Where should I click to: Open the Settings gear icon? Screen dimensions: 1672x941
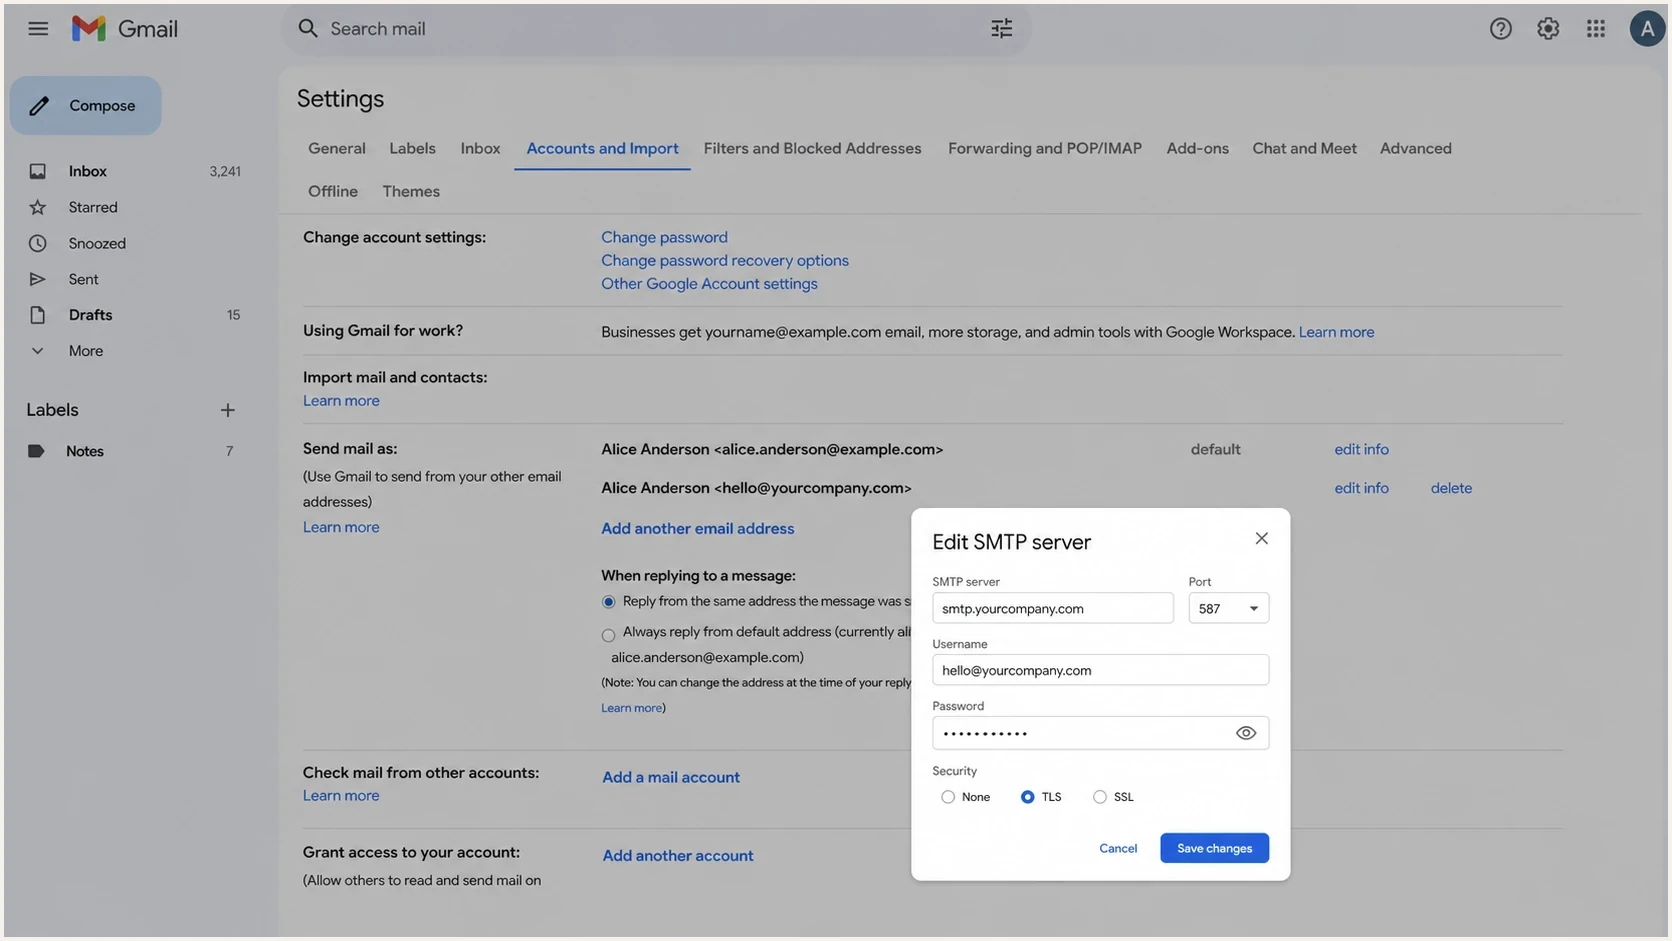[x=1548, y=29]
